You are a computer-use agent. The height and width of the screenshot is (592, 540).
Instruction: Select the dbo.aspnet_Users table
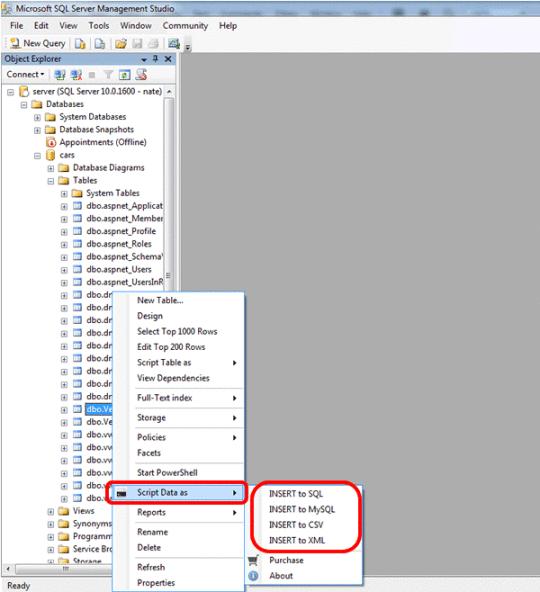click(x=119, y=270)
